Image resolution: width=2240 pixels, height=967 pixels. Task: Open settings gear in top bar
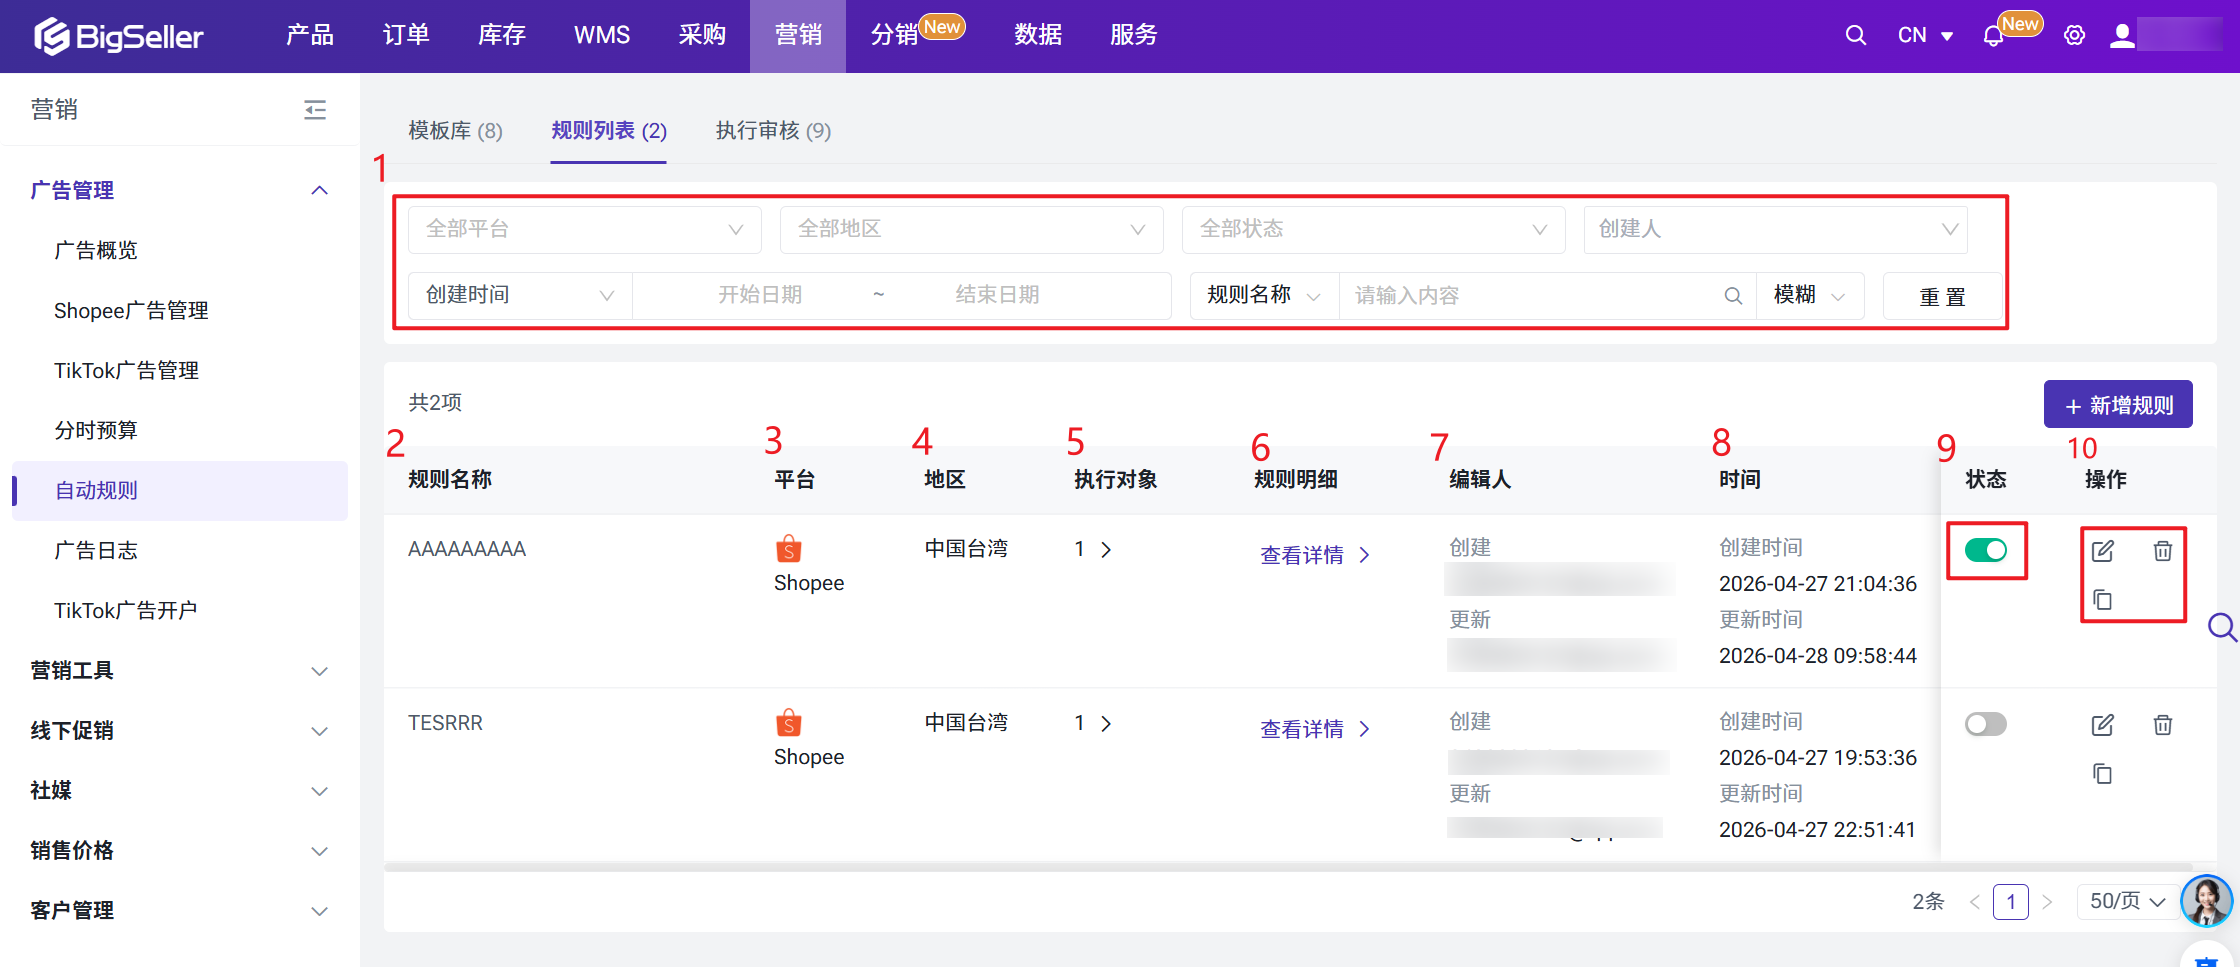click(2074, 36)
